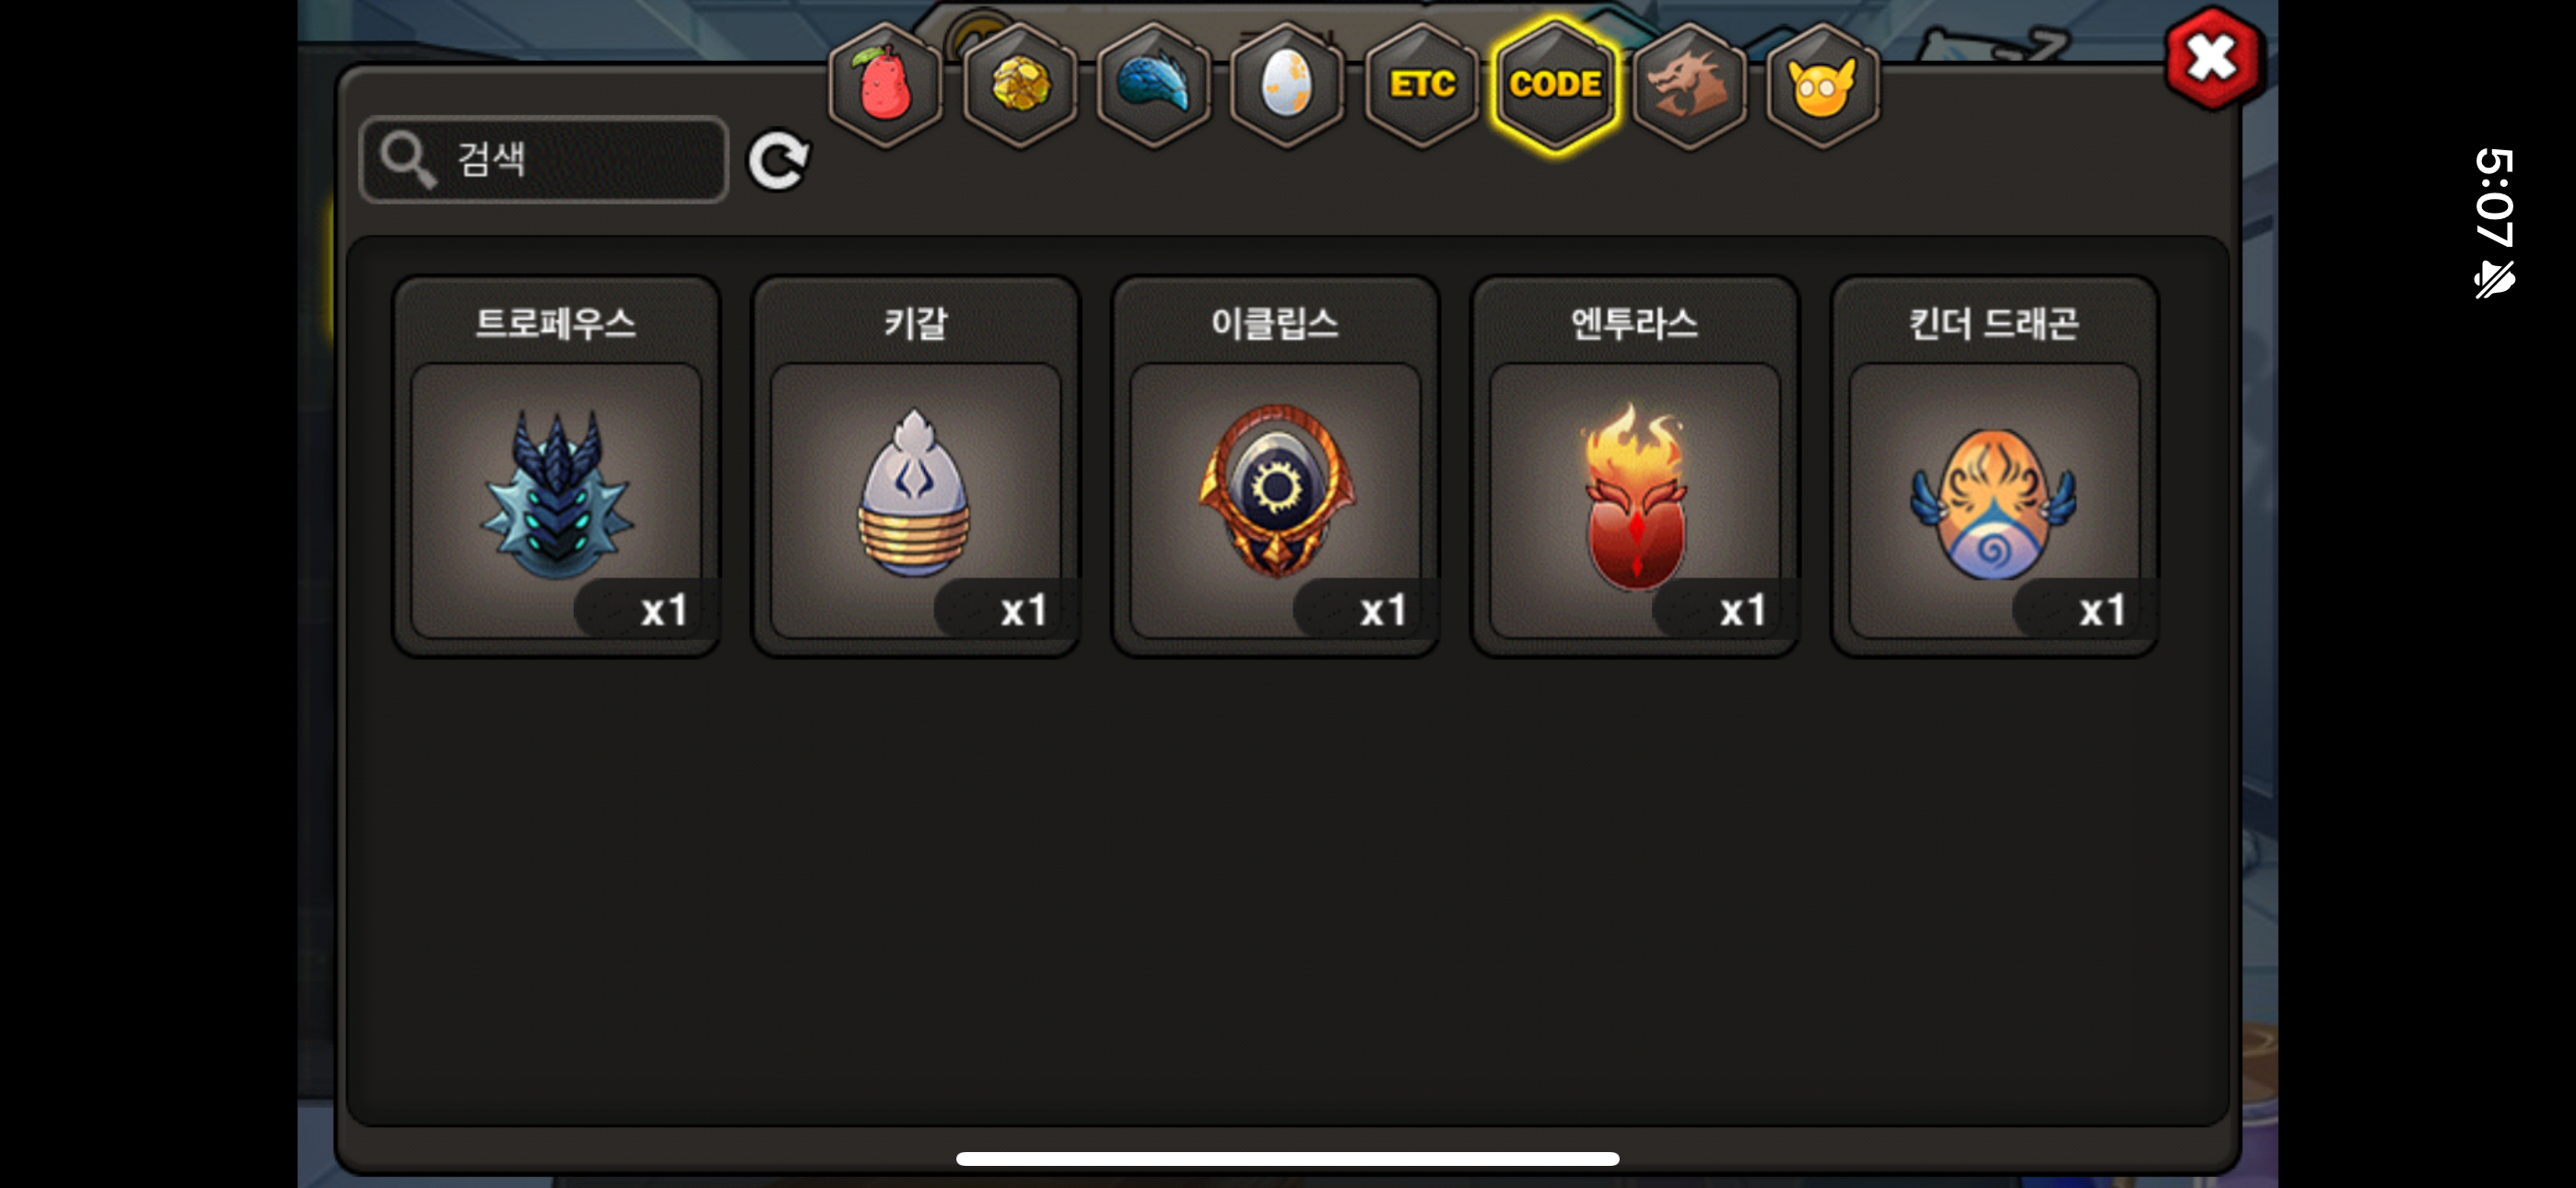The image size is (2576, 1188).
Task: Focus the 검색 search field
Action: click(x=544, y=160)
